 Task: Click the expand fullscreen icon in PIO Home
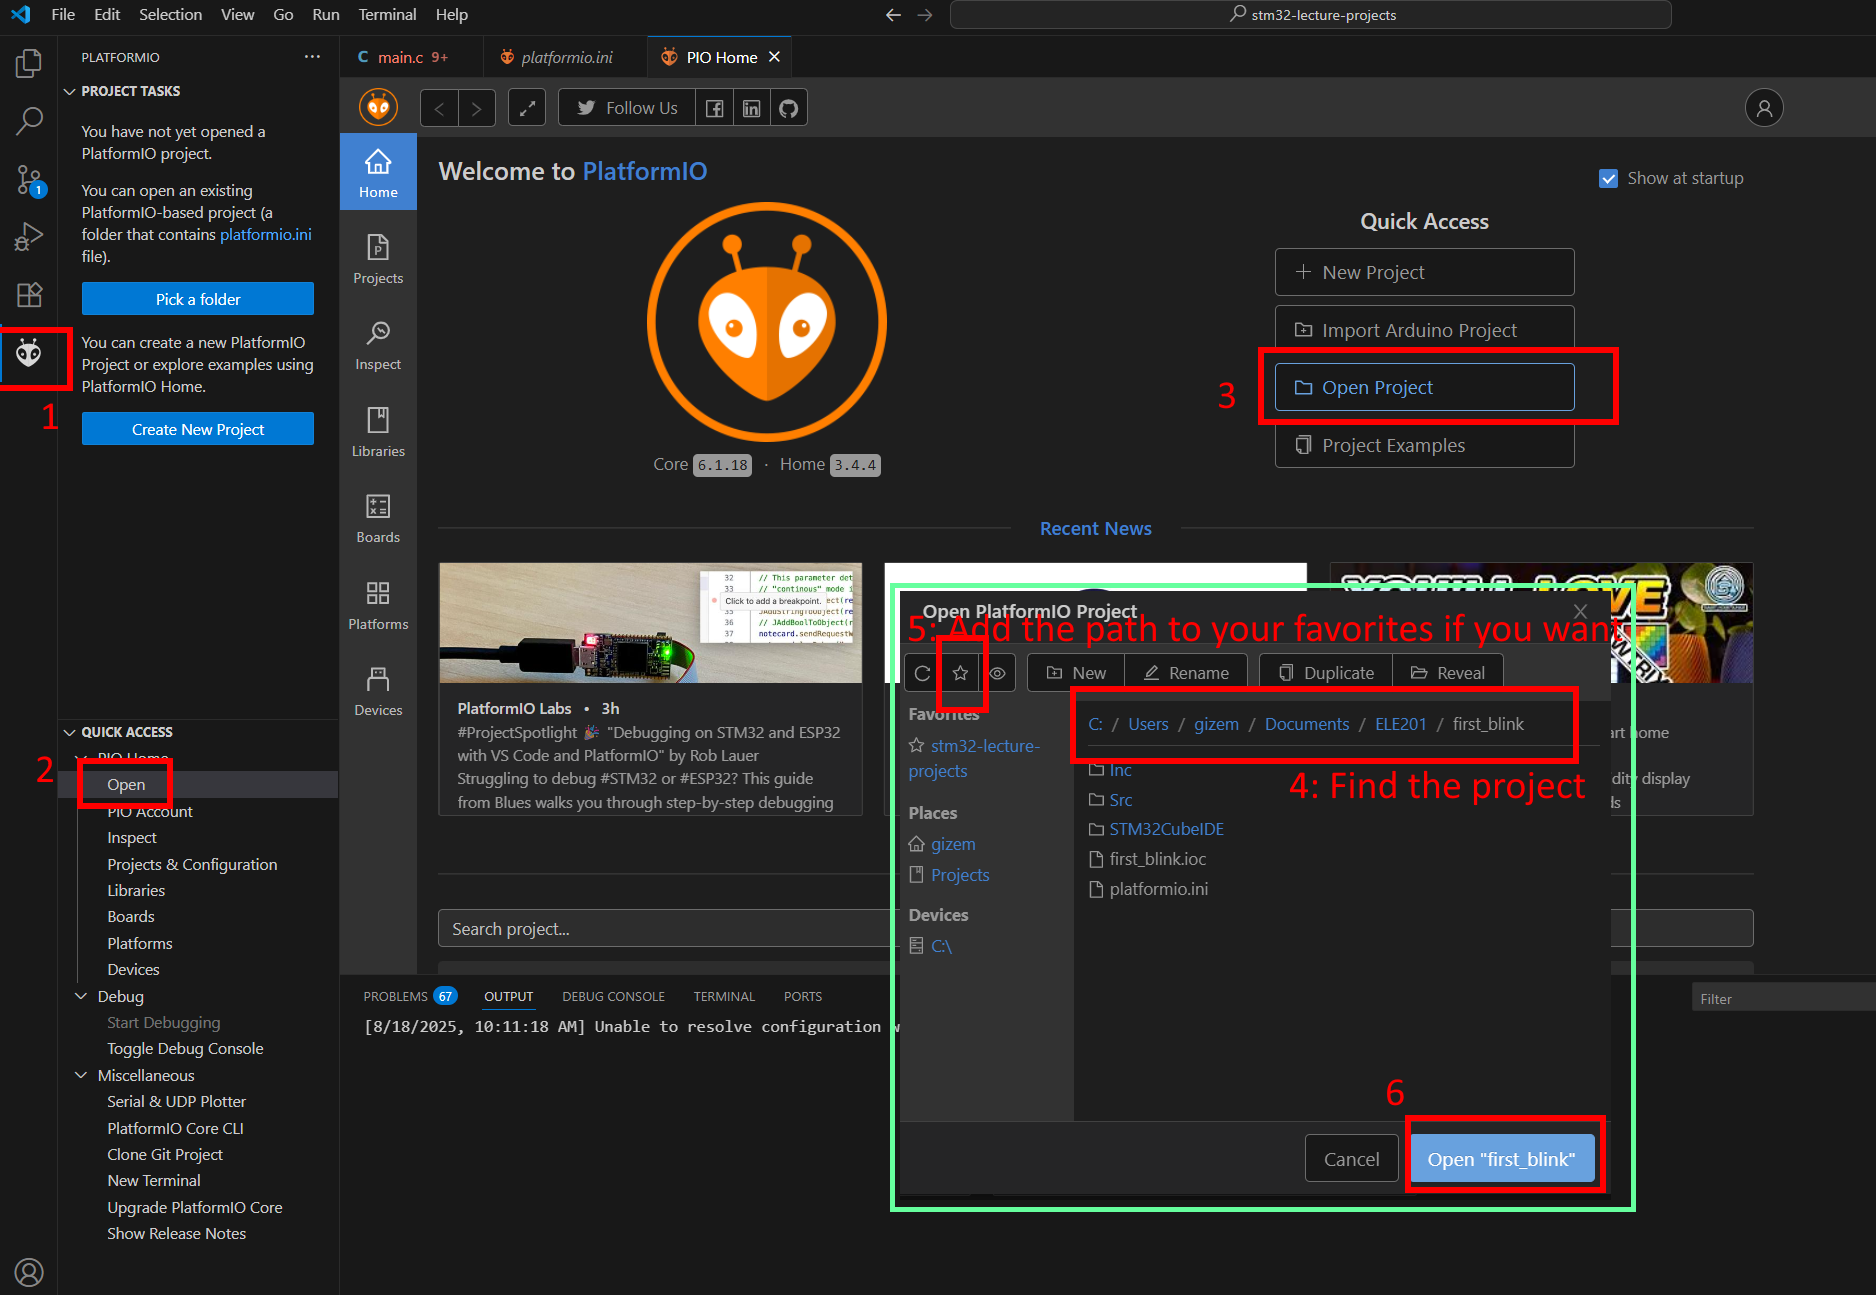[527, 108]
